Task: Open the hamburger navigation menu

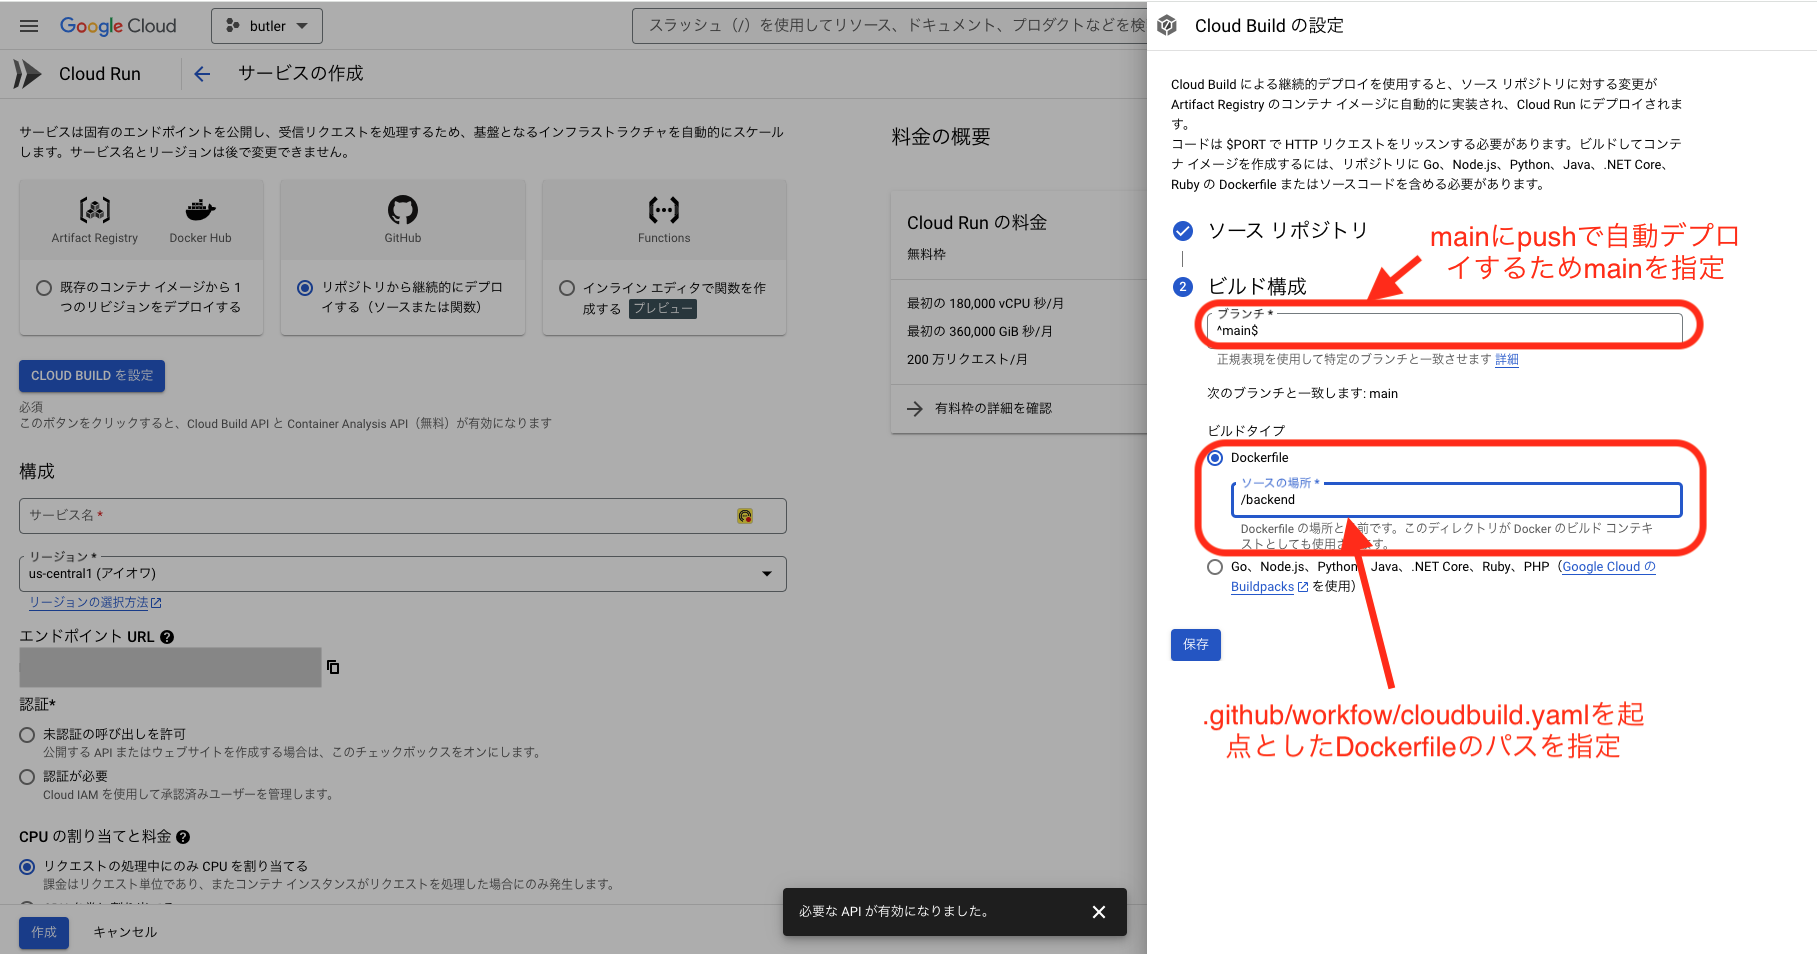Action: click(29, 26)
